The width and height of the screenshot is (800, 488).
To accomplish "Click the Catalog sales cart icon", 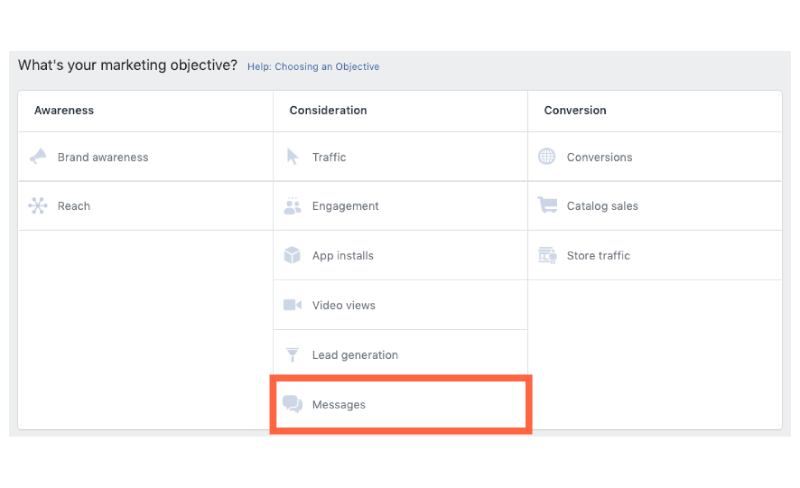I will [x=547, y=205].
